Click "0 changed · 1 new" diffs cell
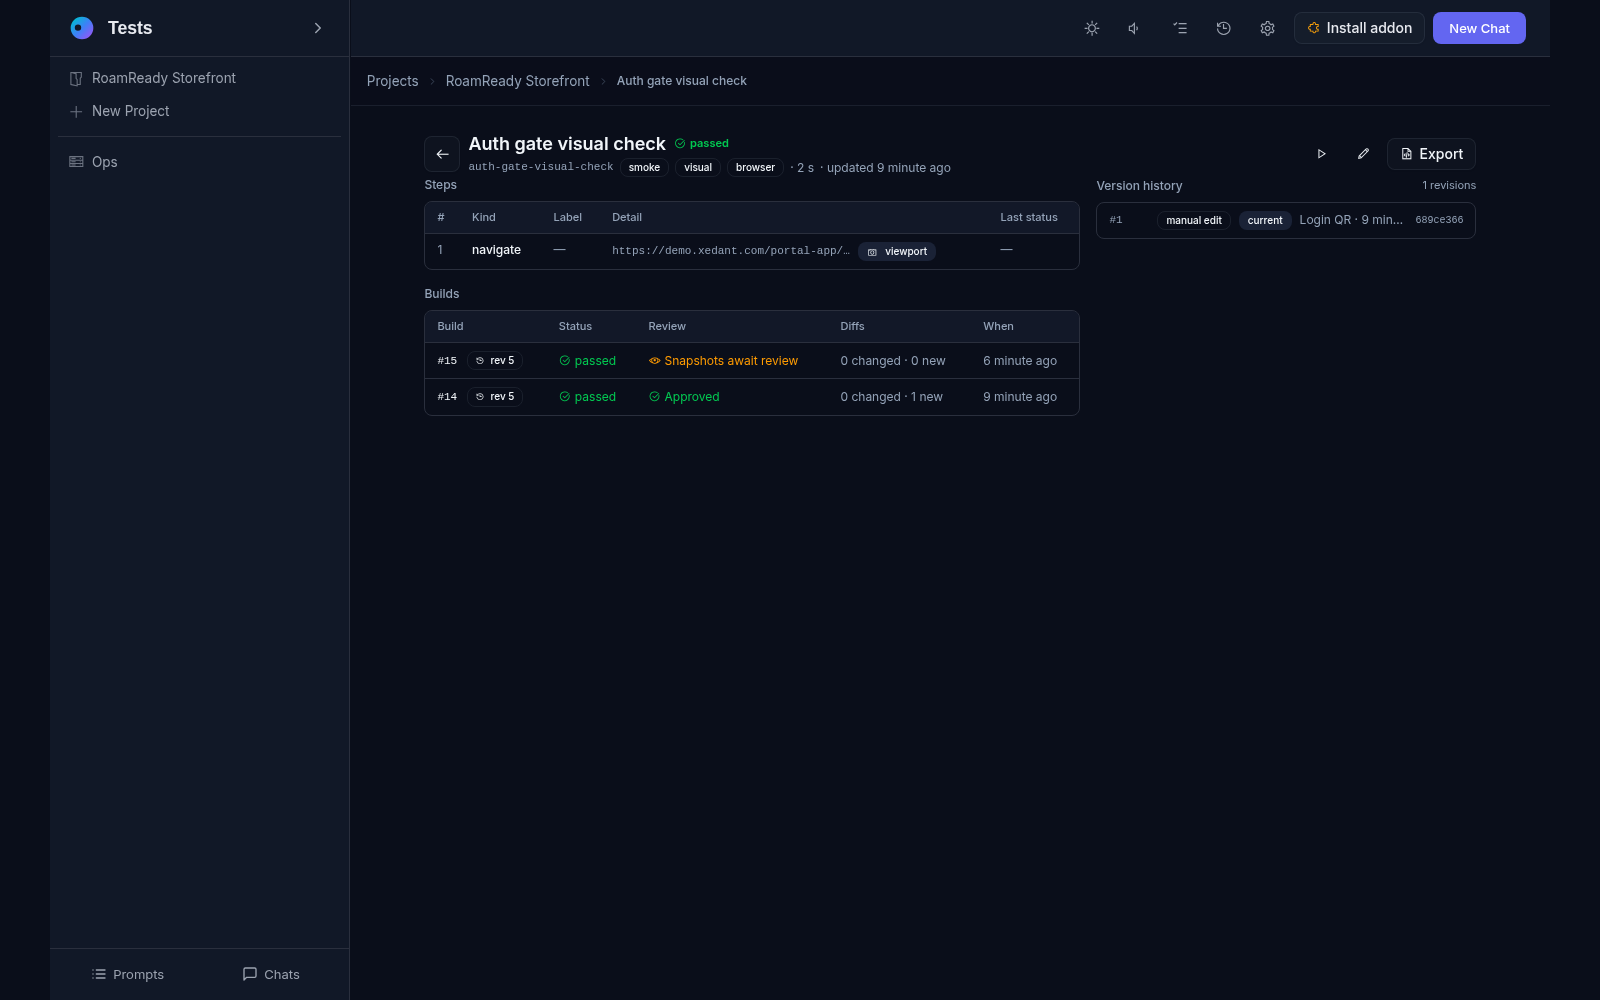 click(891, 397)
